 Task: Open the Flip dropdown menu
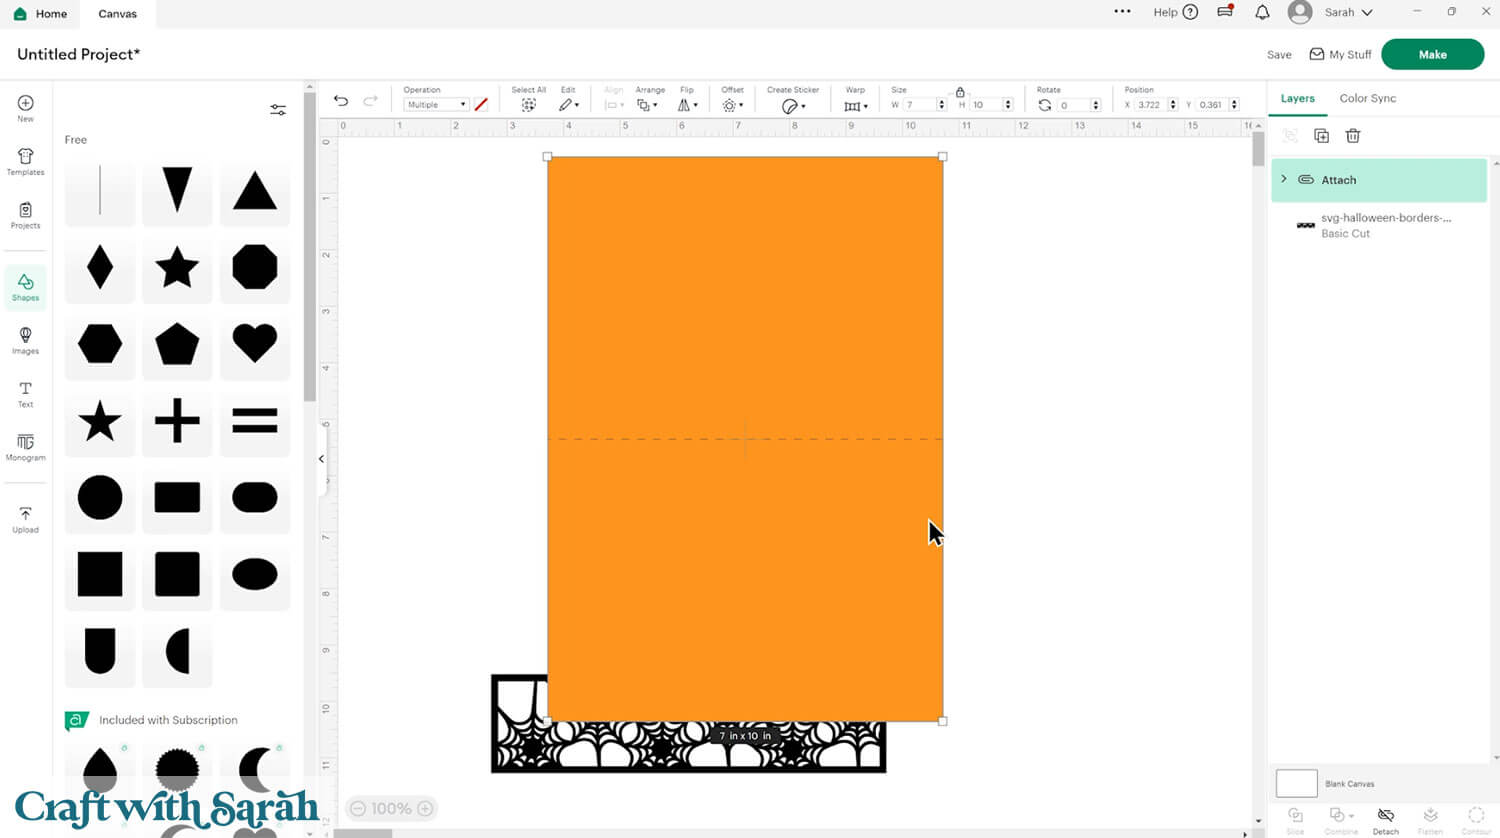tap(686, 105)
